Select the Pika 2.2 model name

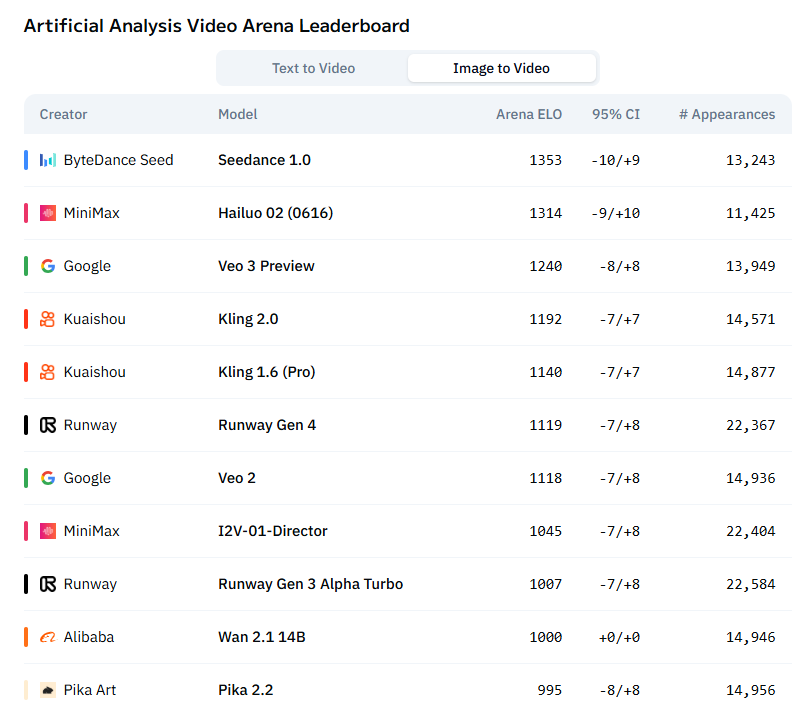(245, 690)
